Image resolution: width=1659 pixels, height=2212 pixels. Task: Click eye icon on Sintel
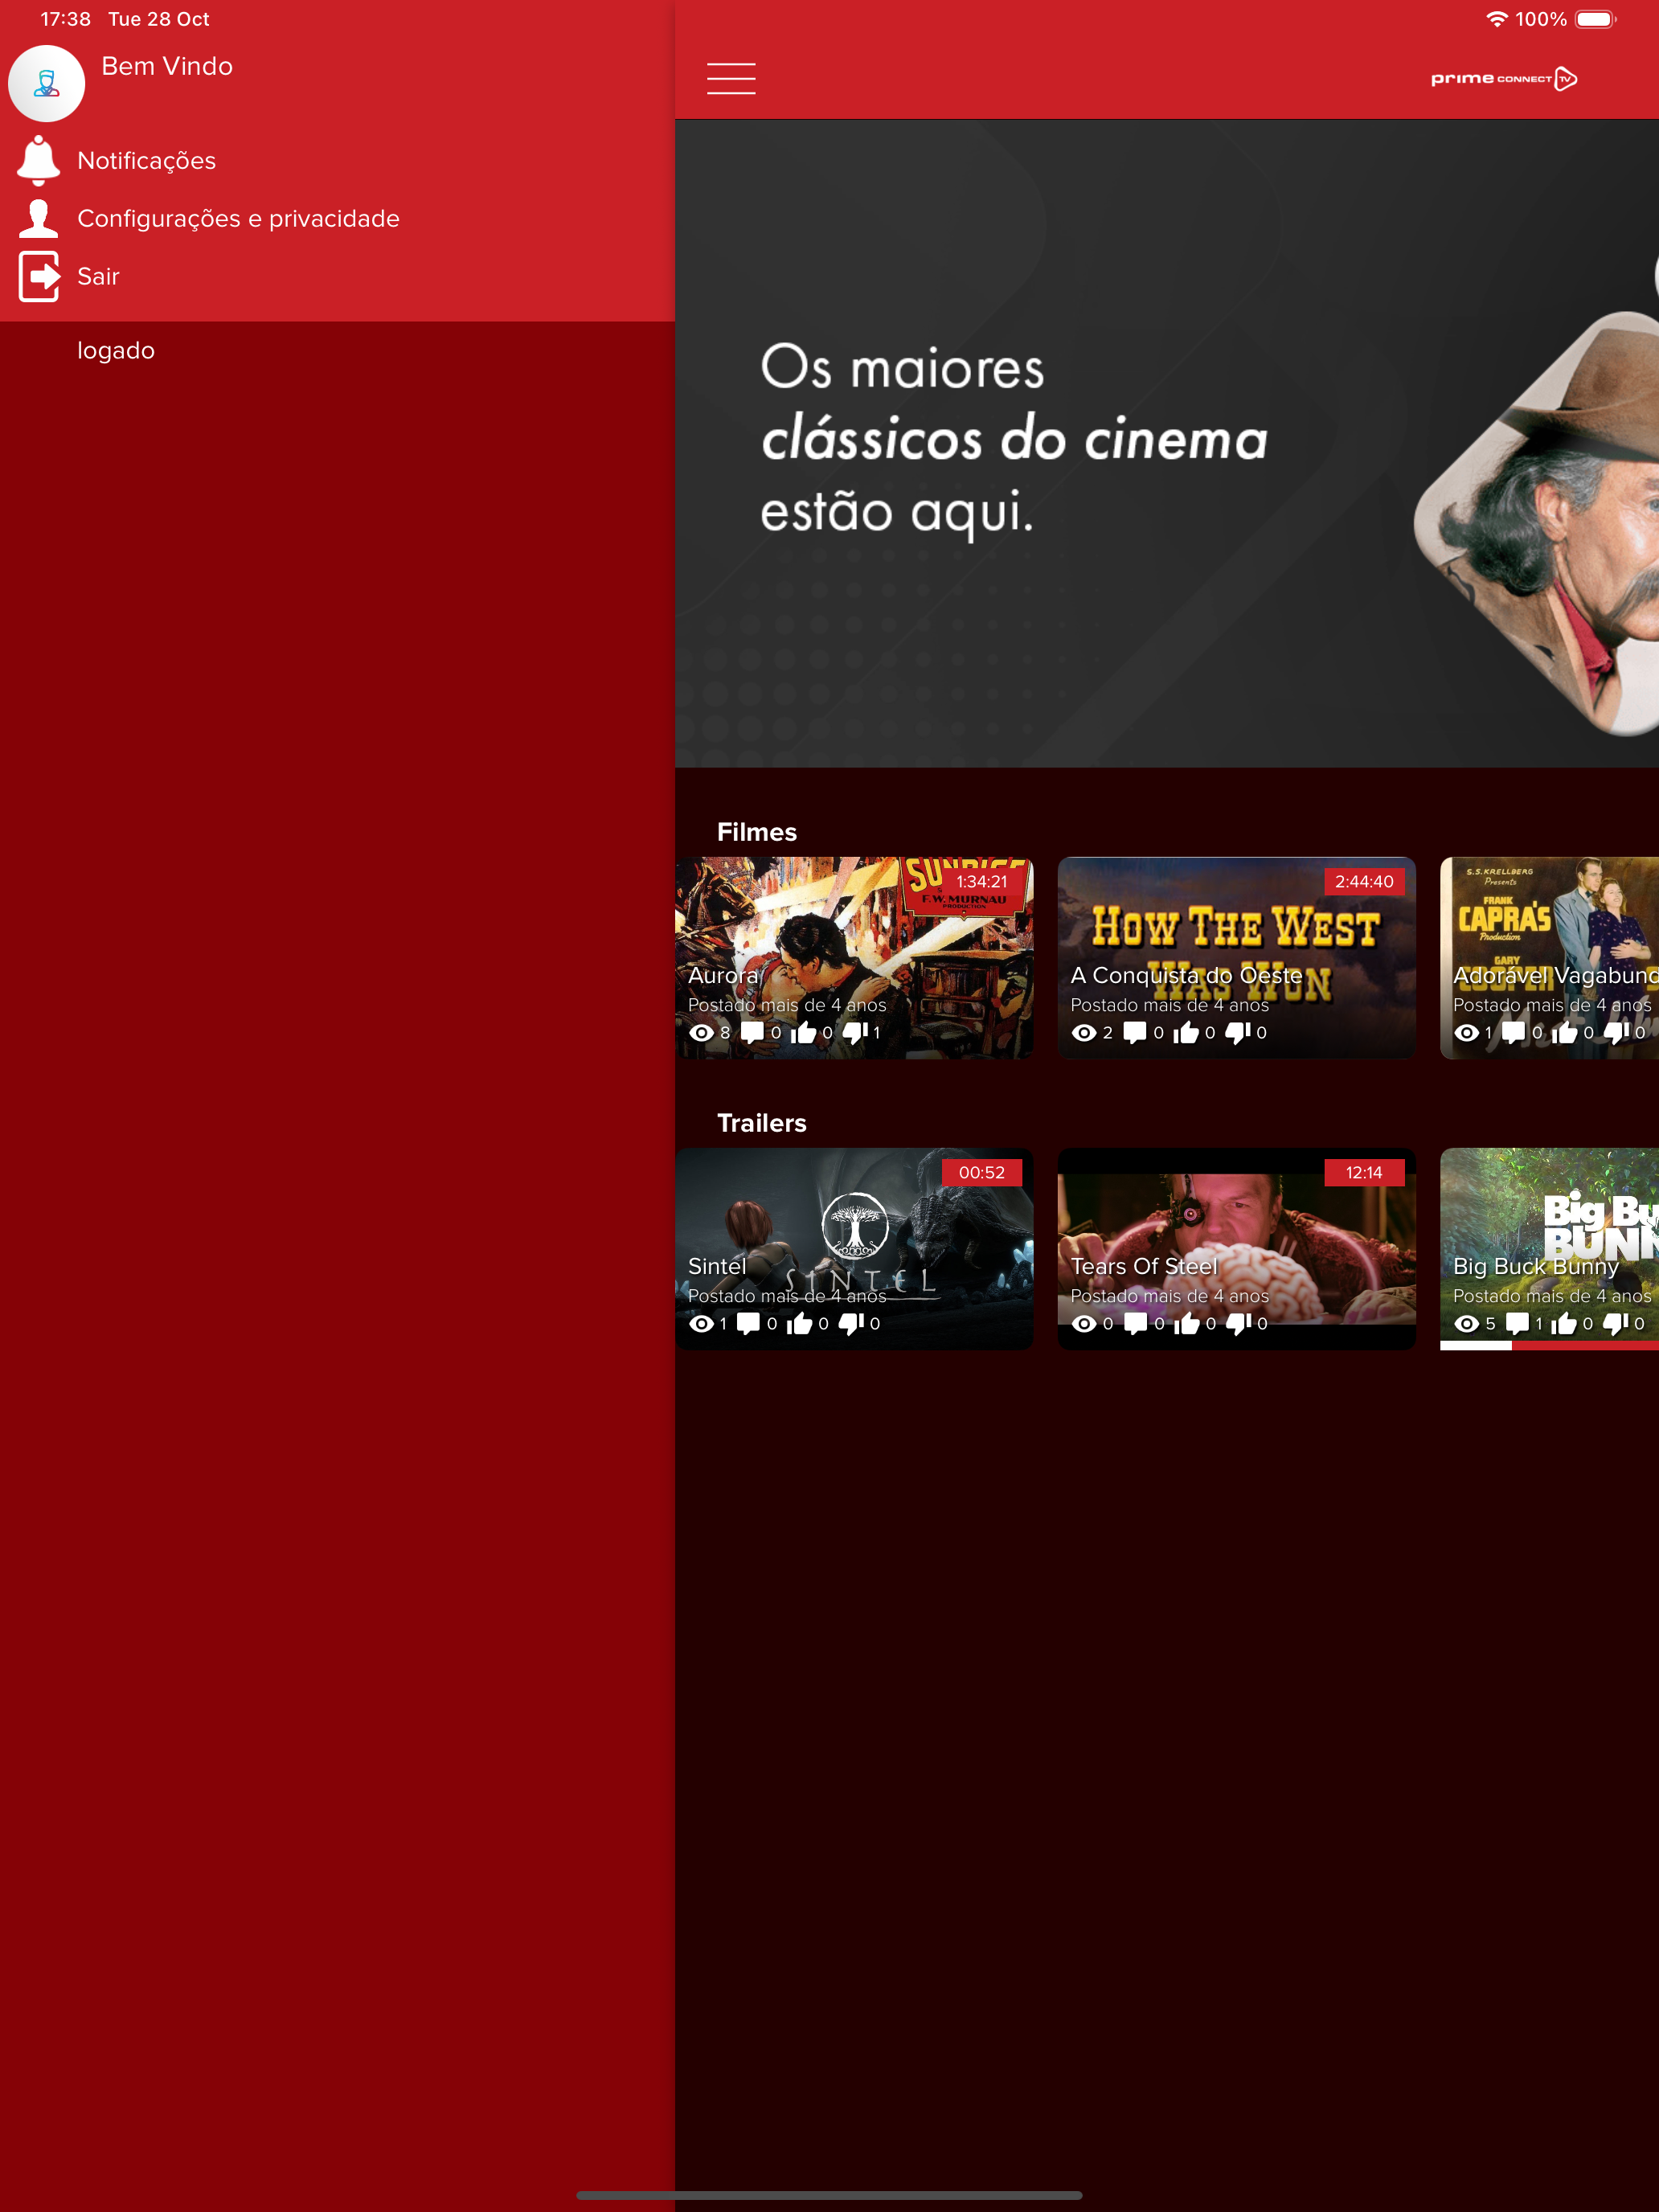pyautogui.click(x=702, y=1324)
